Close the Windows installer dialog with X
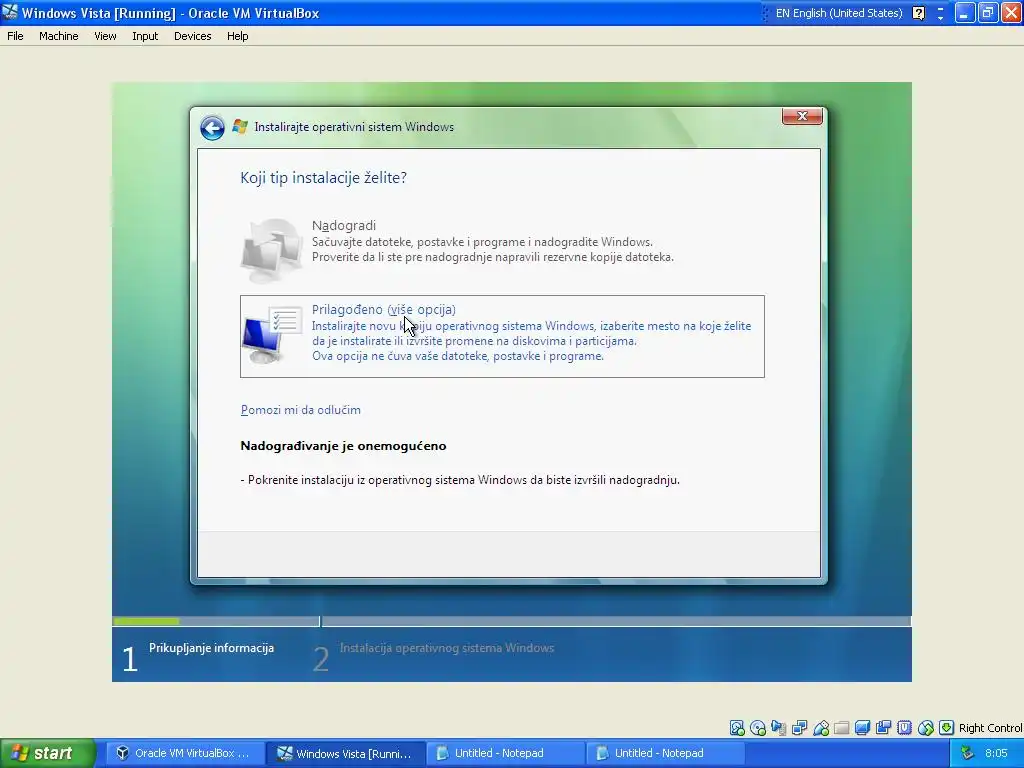 [802, 116]
